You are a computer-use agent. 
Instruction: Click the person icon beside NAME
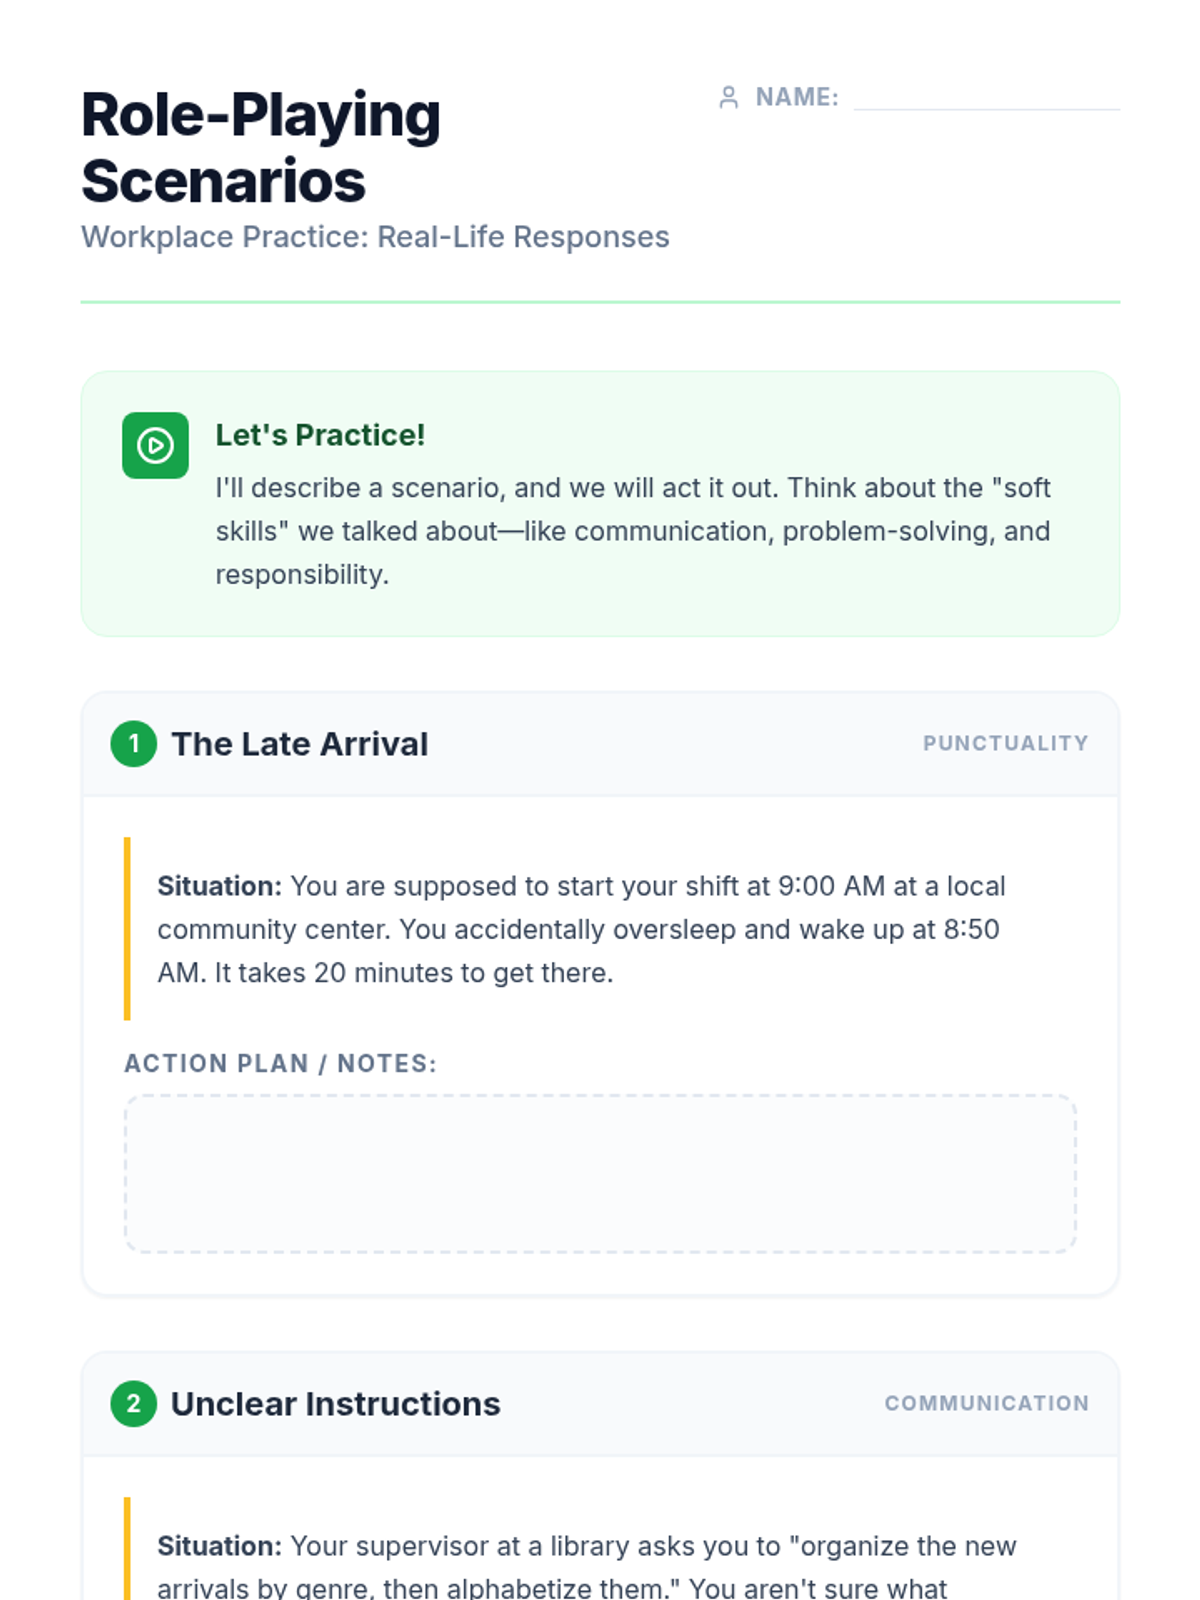click(x=729, y=97)
